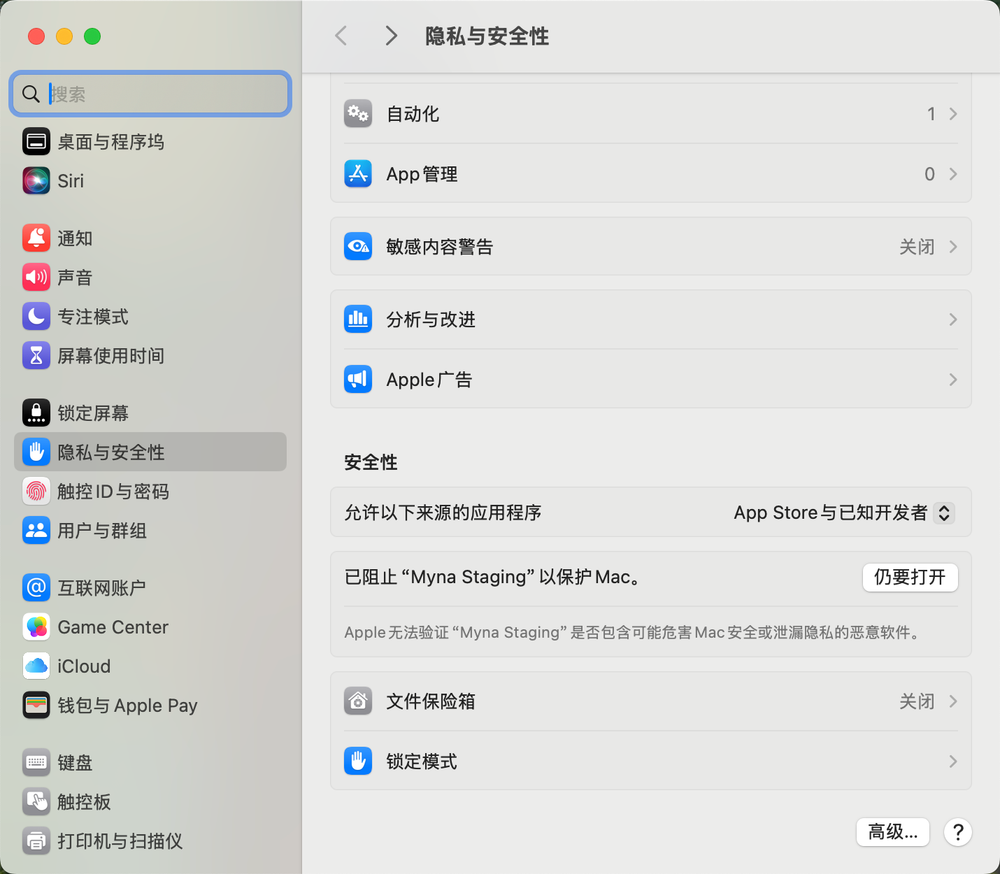Expand 自动化 row via its chevron
Screen dimensions: 1000x874
click(x=953, y=114)
